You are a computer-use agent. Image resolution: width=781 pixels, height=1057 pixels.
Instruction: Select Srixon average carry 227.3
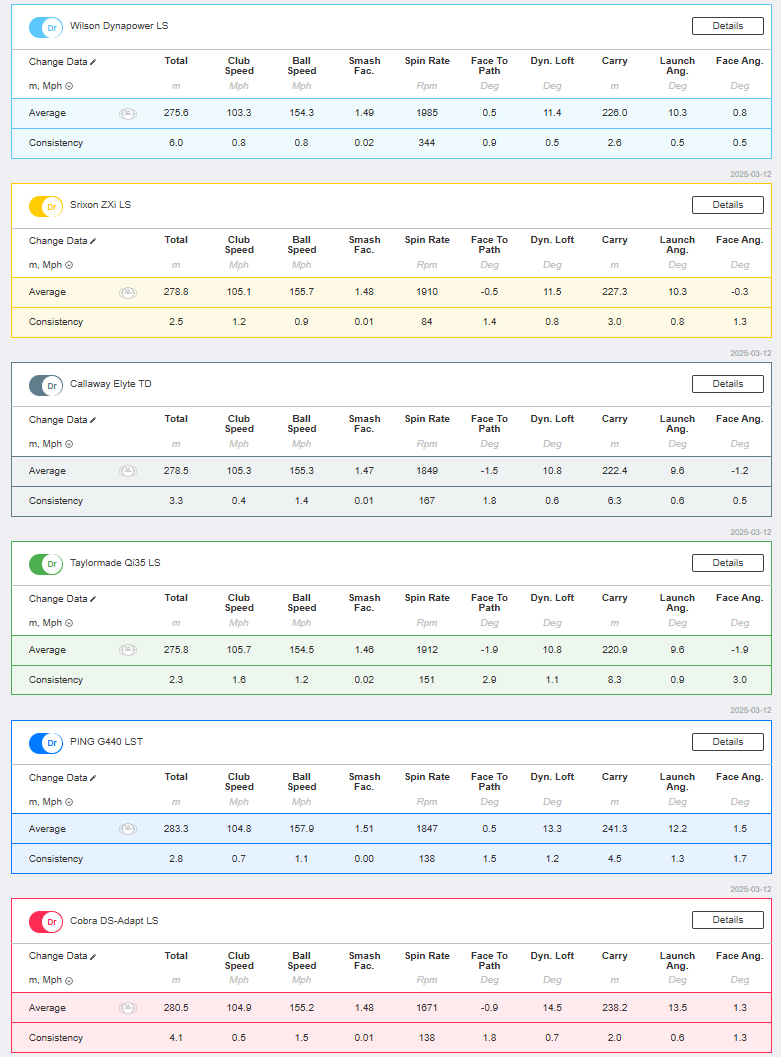(x=615, y=292)
